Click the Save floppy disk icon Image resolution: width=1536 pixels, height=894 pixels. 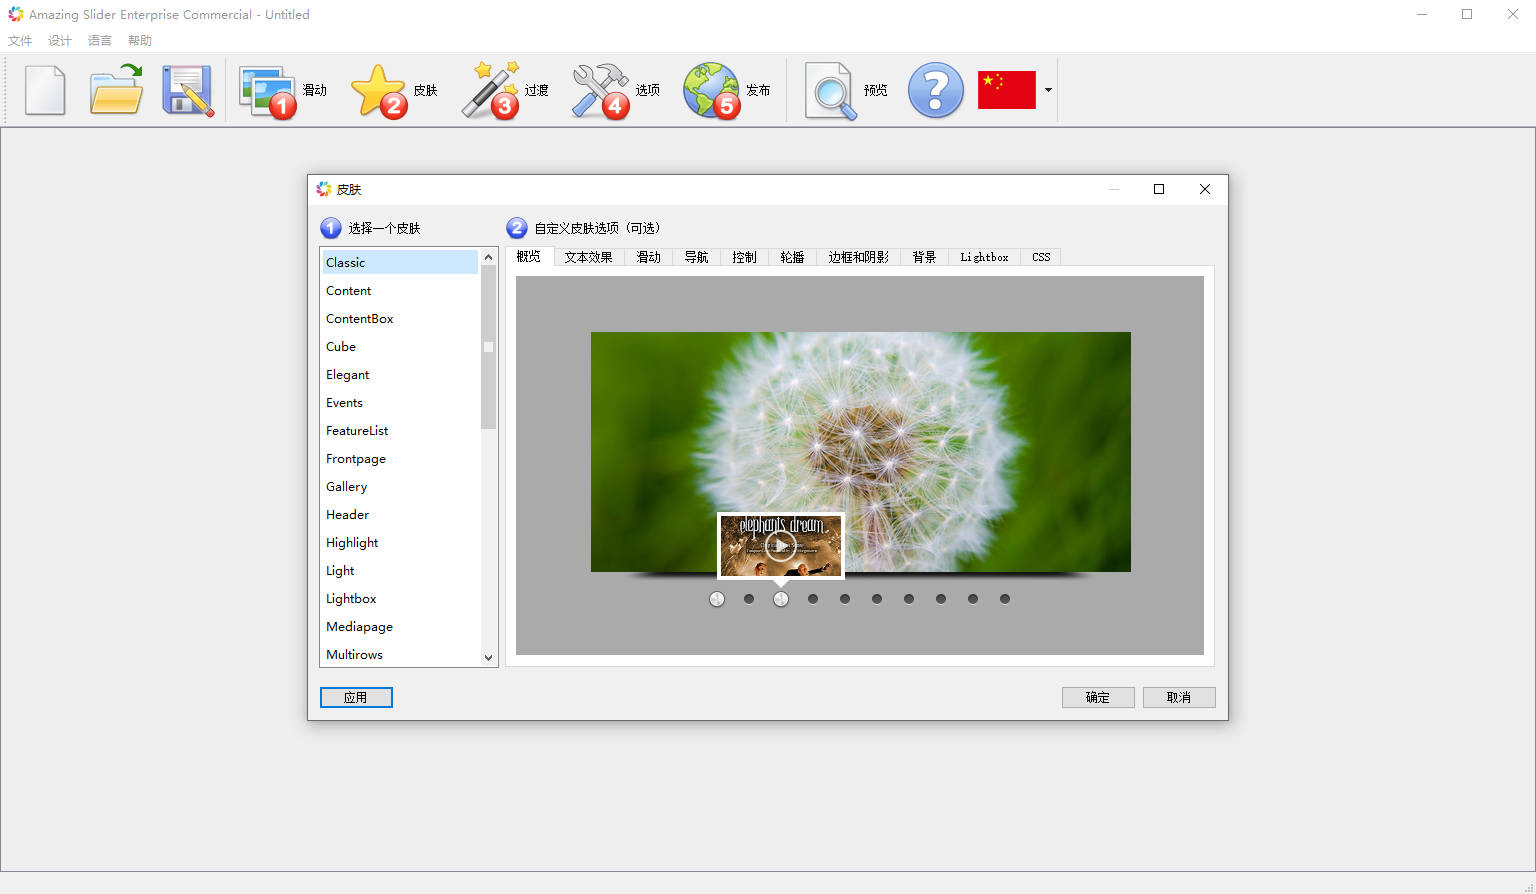point(187,91)
